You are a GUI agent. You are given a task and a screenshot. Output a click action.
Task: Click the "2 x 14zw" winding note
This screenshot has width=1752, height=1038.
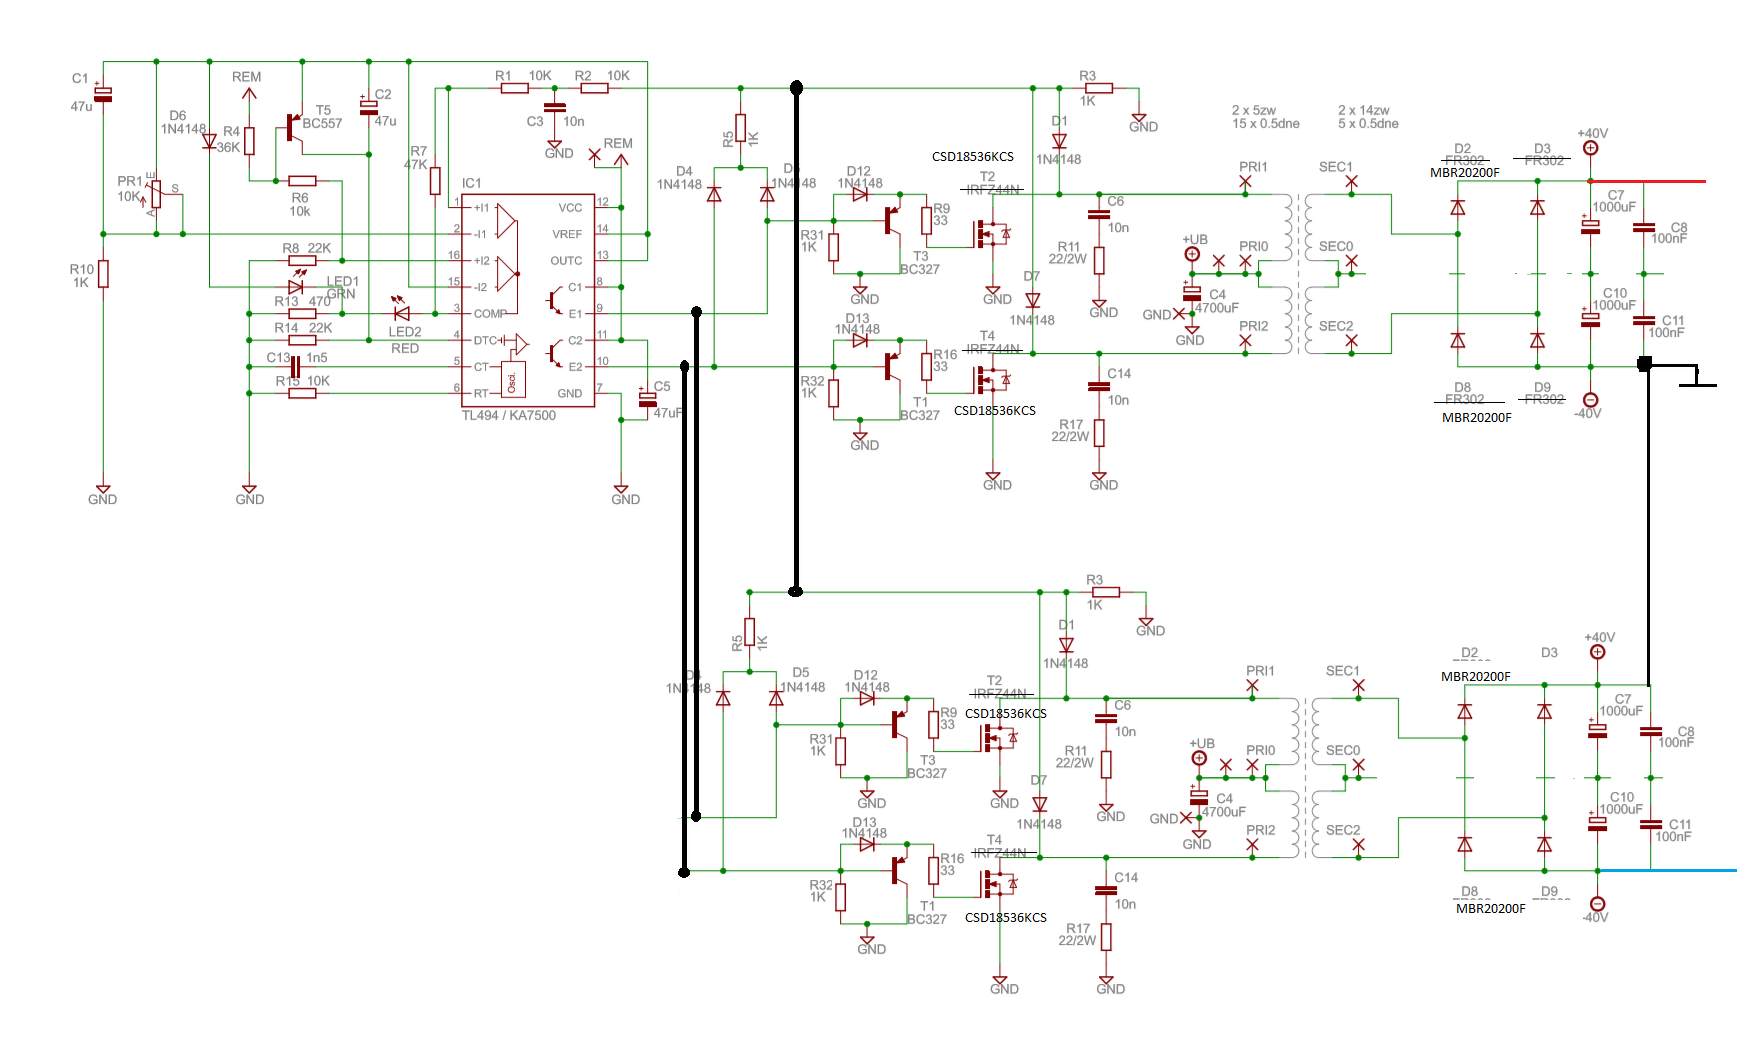tap(1364, 110)
